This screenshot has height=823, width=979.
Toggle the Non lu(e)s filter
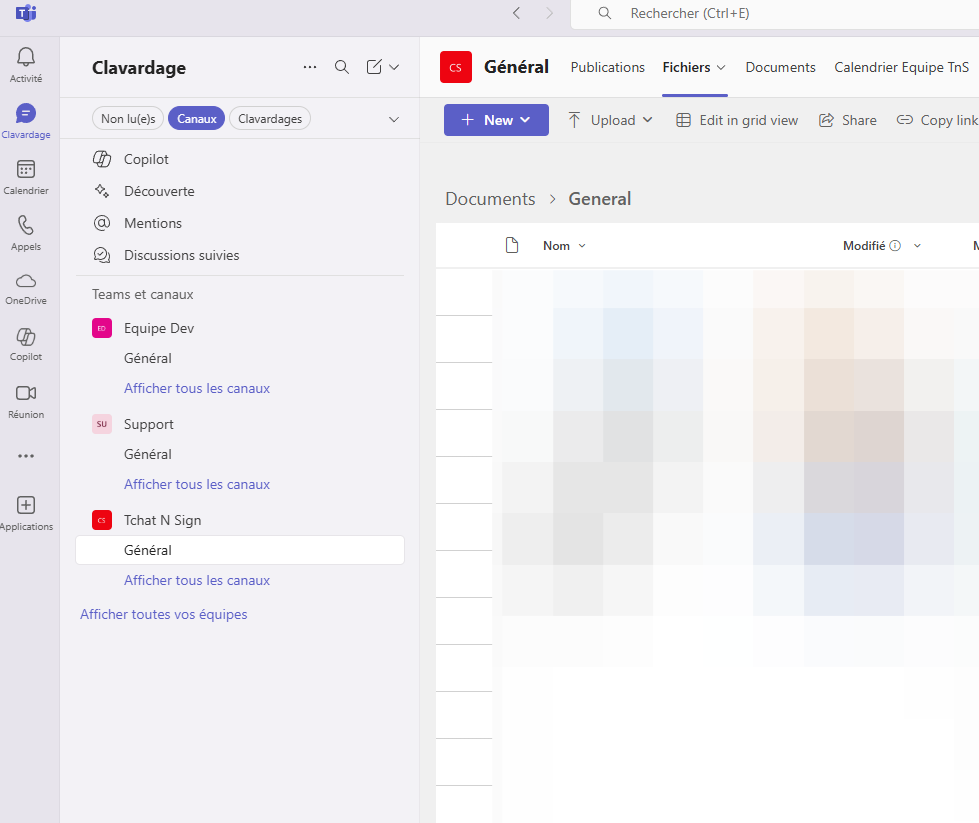(x=128, y=119)
